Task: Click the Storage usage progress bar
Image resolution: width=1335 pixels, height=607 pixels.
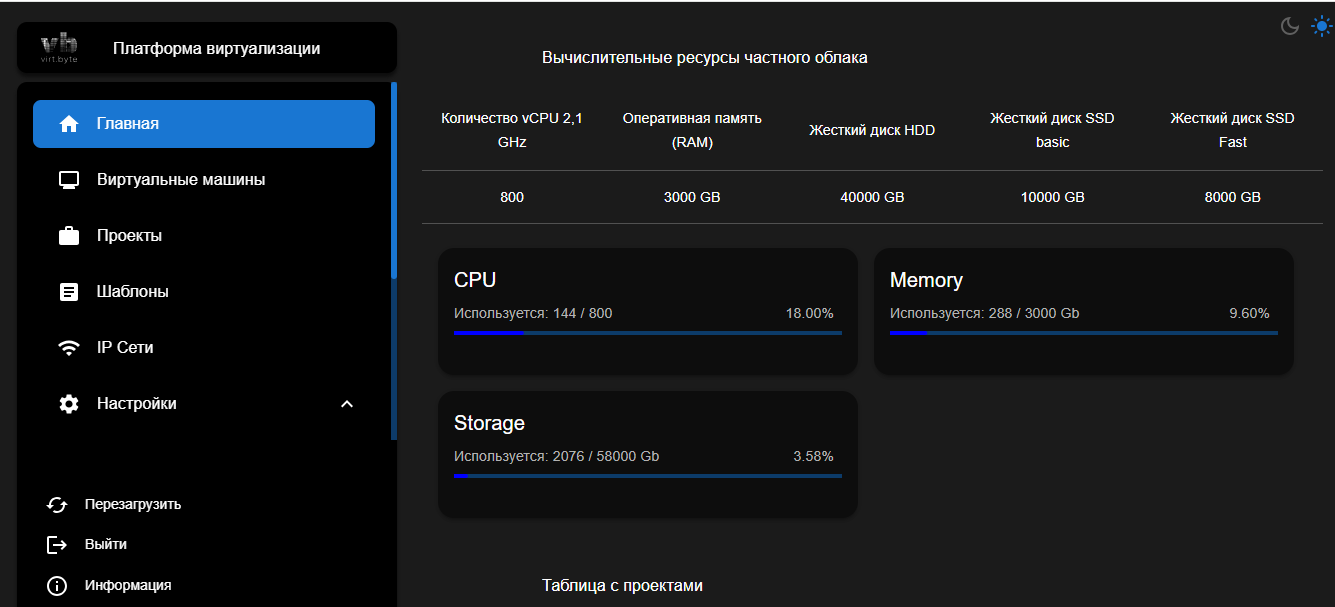Action: pyautogui.click(x=647, y=476)
